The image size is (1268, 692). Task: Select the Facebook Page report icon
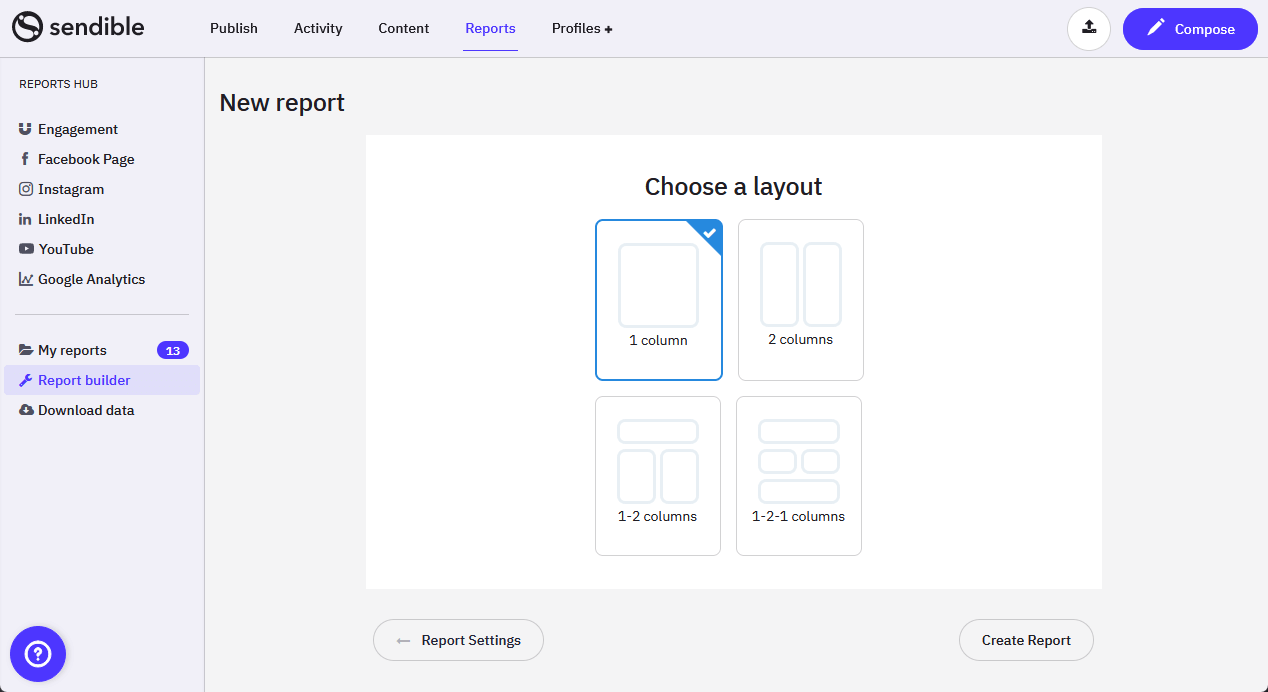[24, 159]
